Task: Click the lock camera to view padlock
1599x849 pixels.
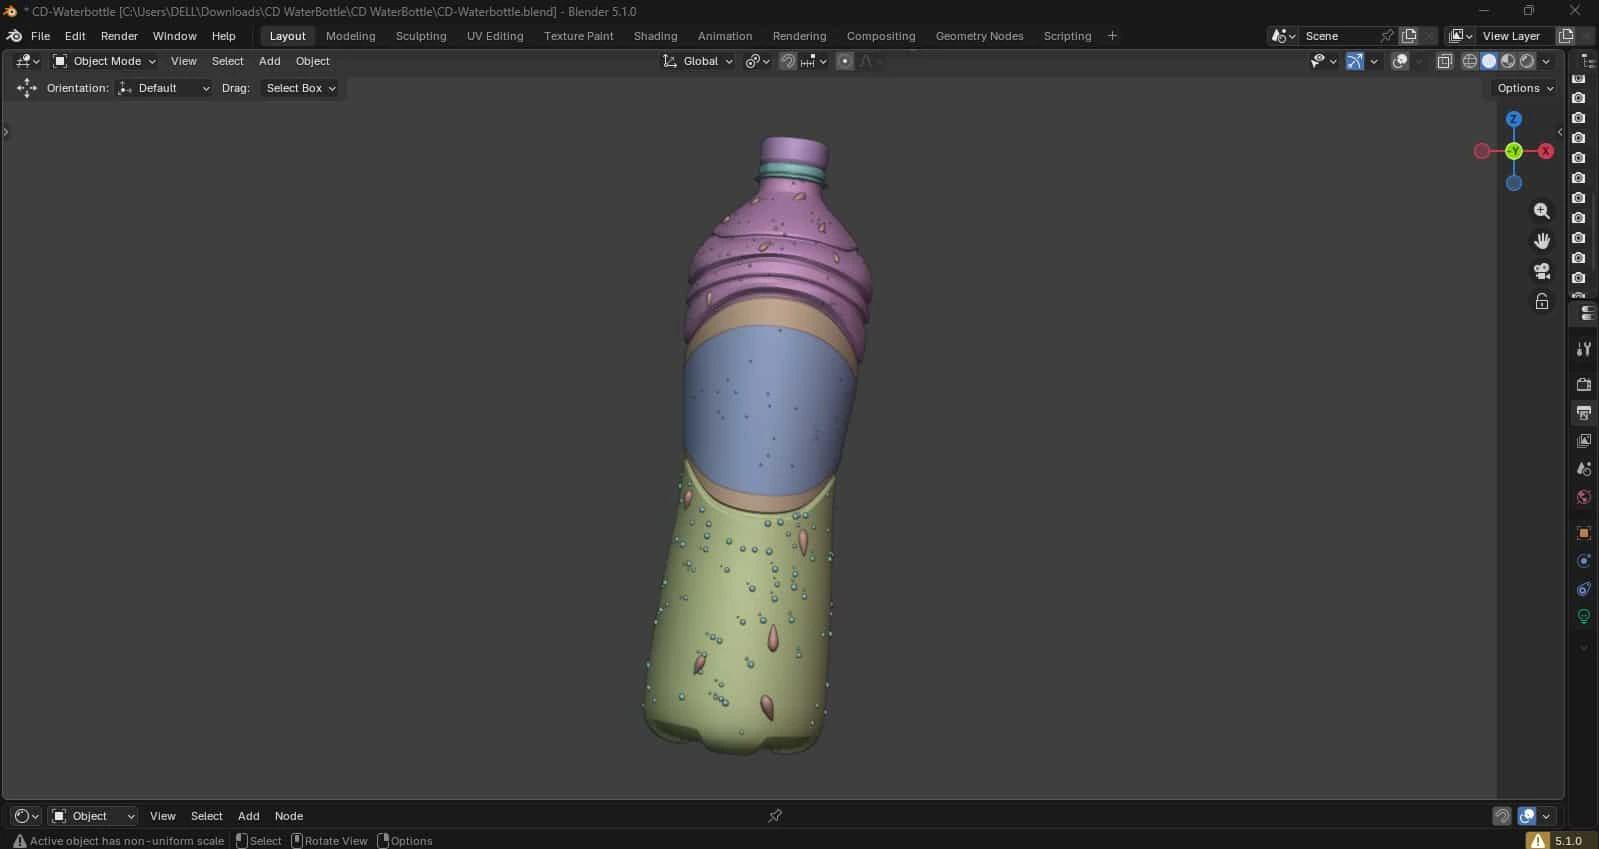Action: tap(1542, 301)
